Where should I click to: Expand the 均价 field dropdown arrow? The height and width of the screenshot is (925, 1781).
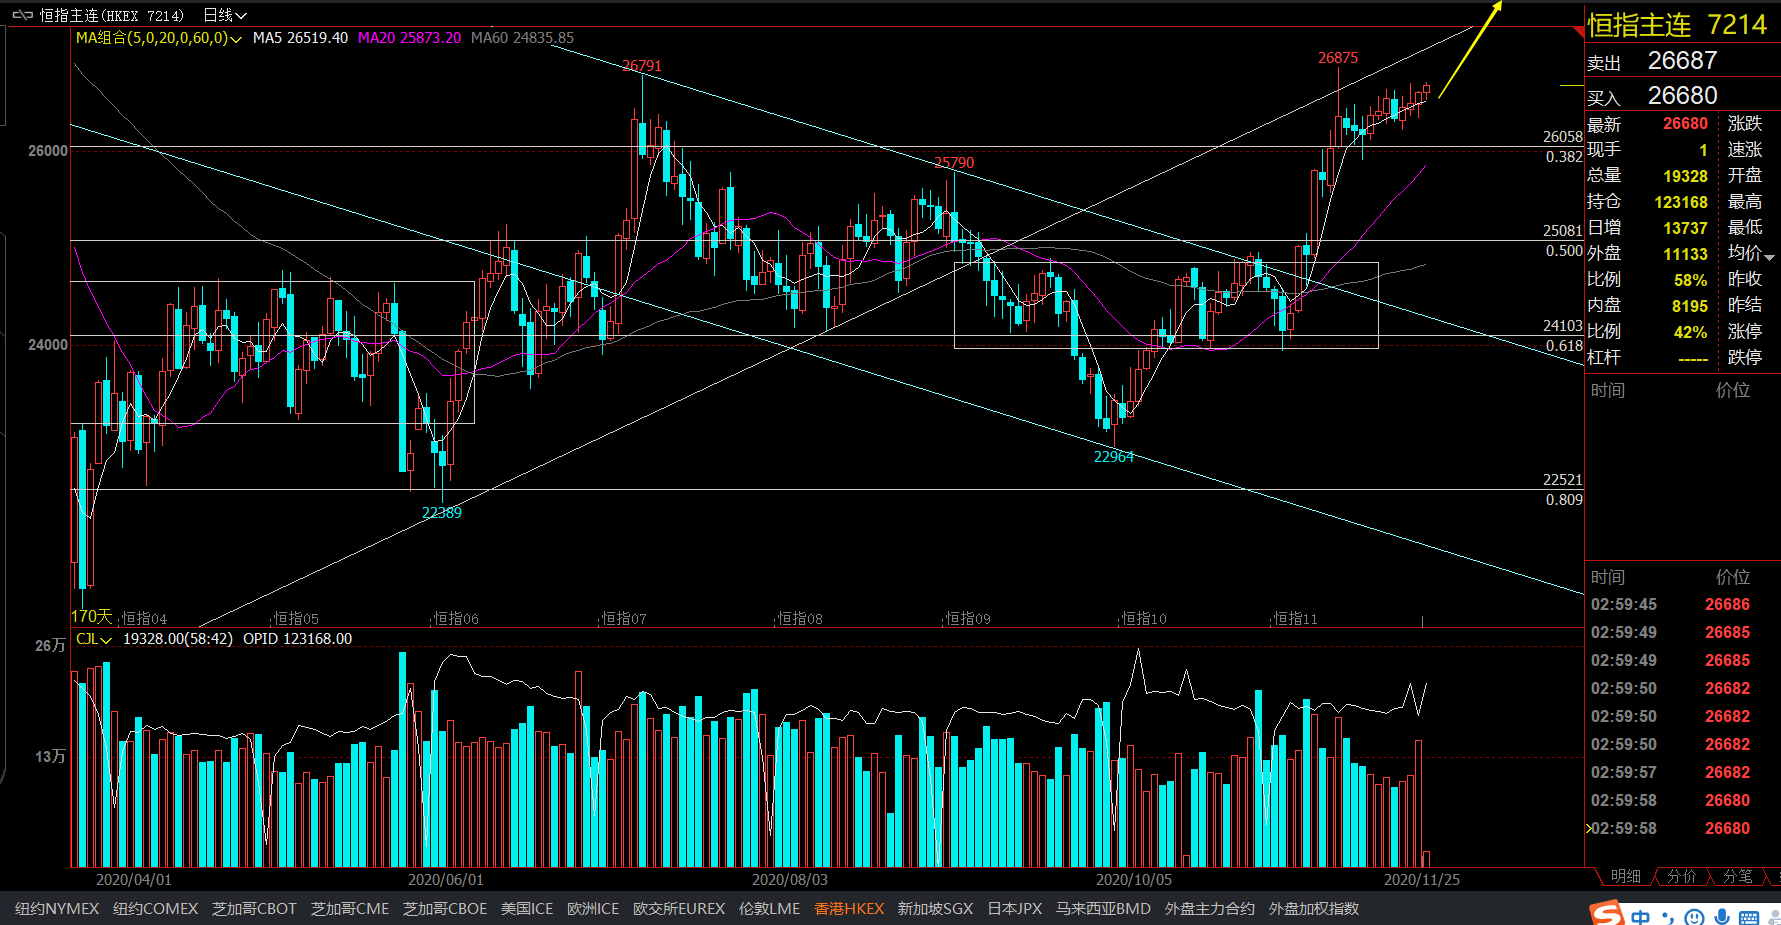point(1769,257)
